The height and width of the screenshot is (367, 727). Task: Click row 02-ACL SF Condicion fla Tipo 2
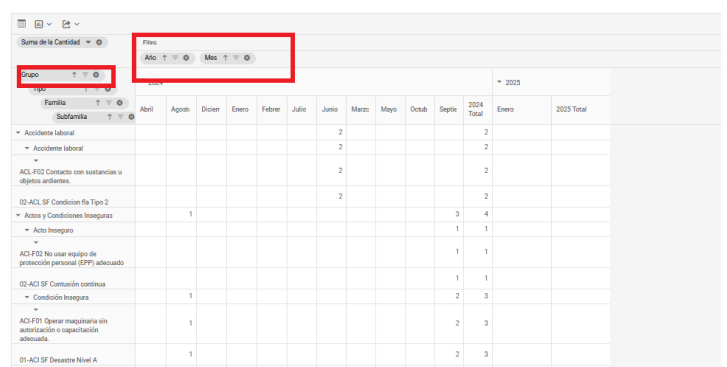click(x=64, y=202)
